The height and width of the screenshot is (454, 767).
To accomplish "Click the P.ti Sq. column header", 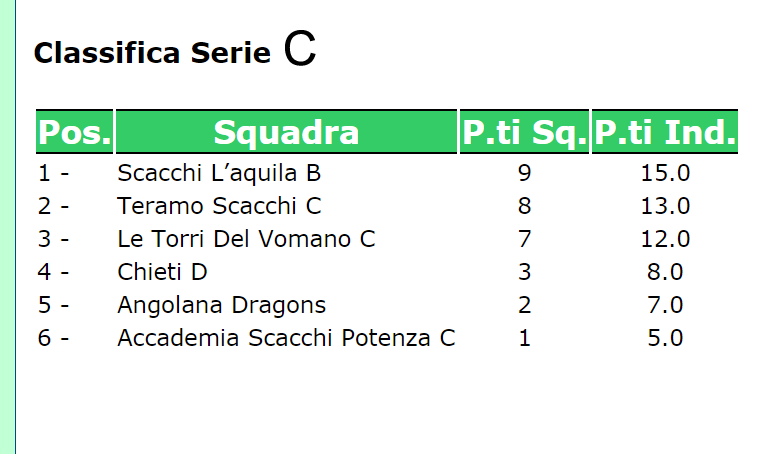I will pos(524,132).
